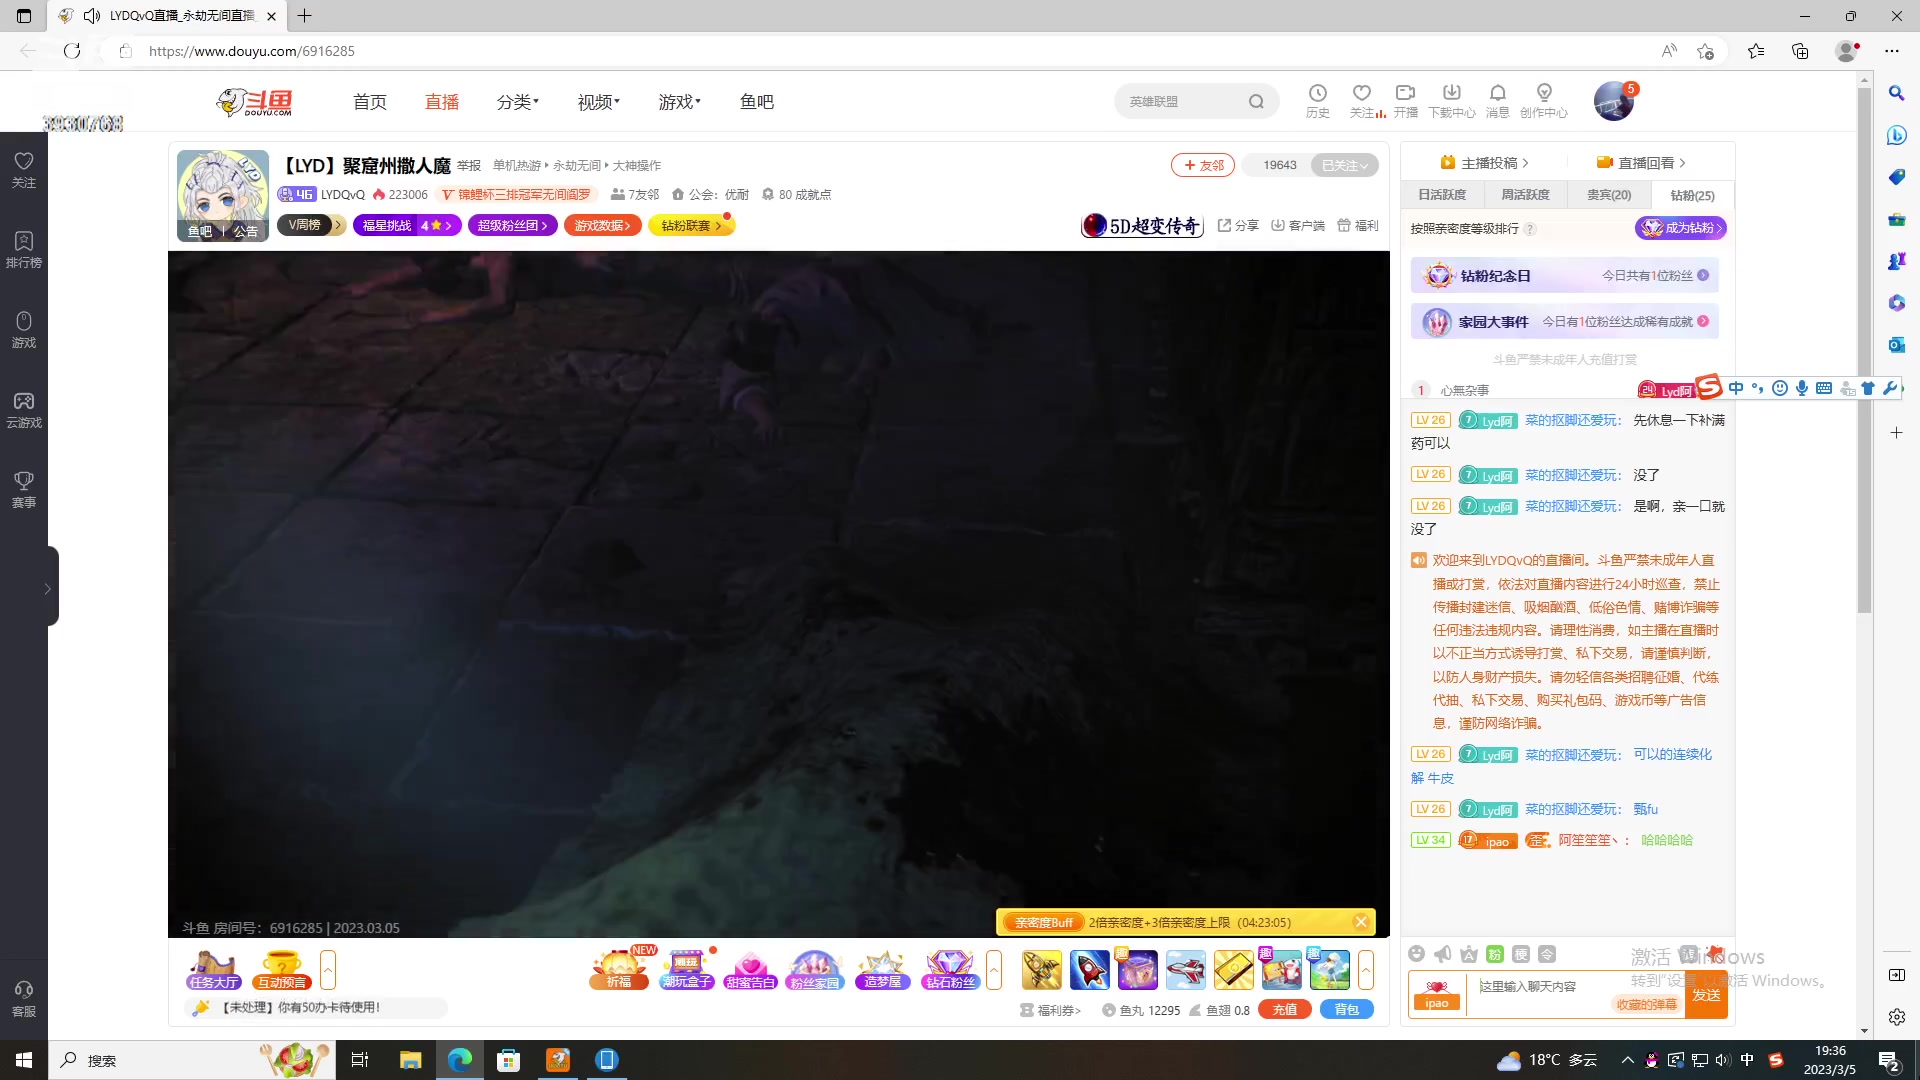This screenshot has height=1080, width=1920.
Task: Toggle the danmaku block icon above 发送
Action: [1688, 953]
